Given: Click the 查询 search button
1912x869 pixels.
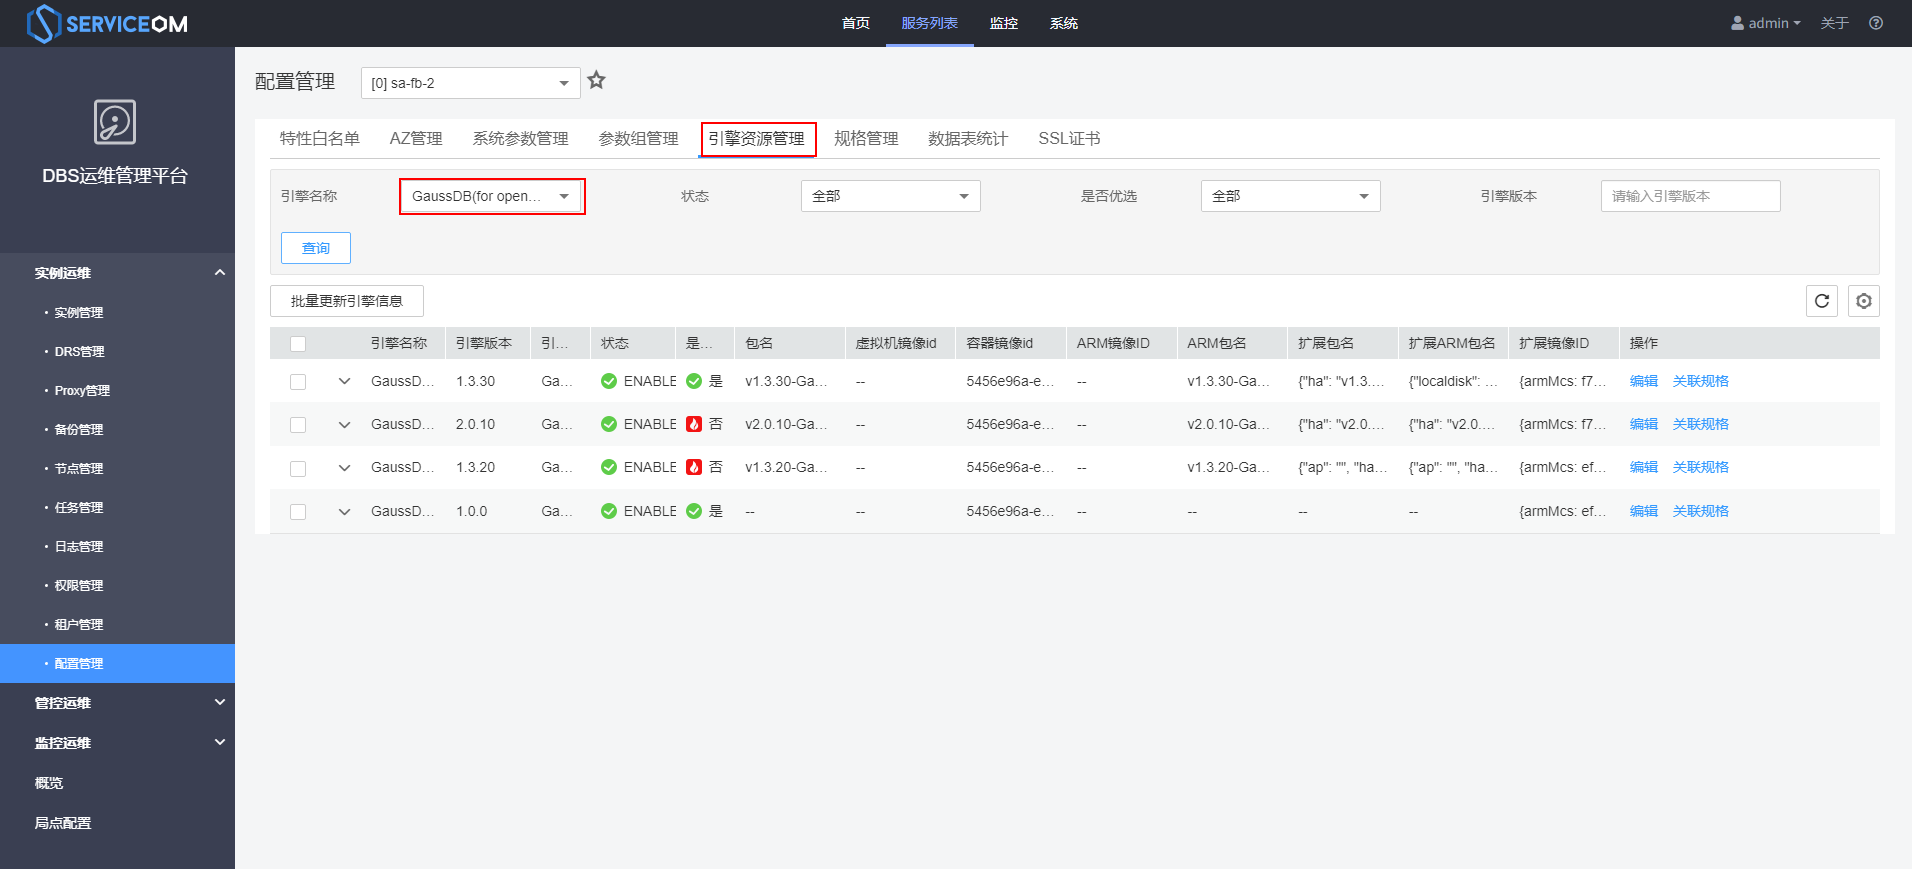Looking at the screenshot, I should [316, 248].
